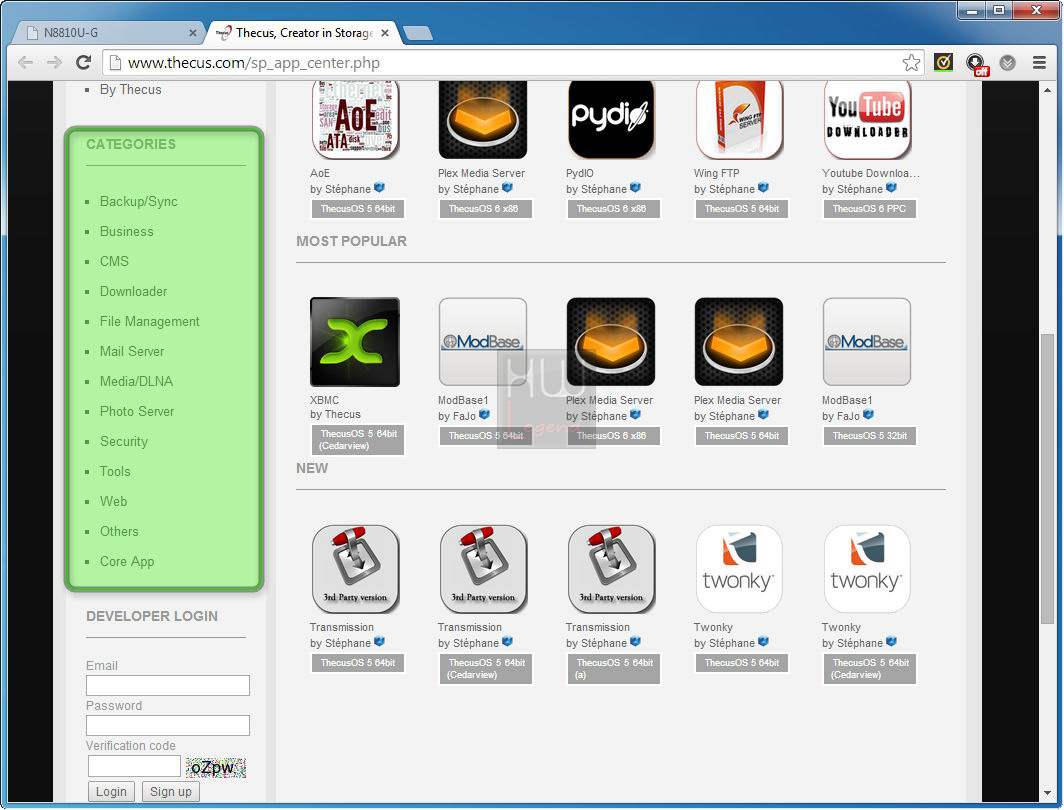Viewport: 1064px width, 810px height.
Task: View the Photo Server category
Action: [136, 411]
